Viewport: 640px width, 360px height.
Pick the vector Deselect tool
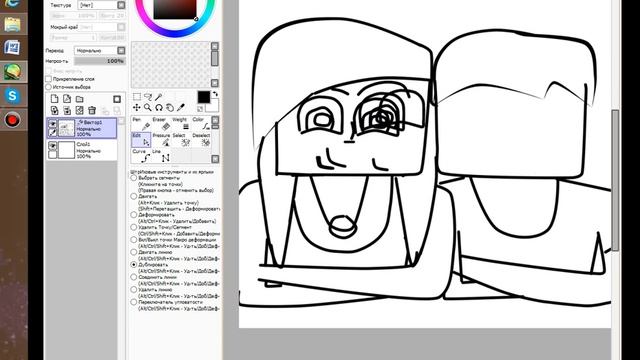click(x=201, y=140)
